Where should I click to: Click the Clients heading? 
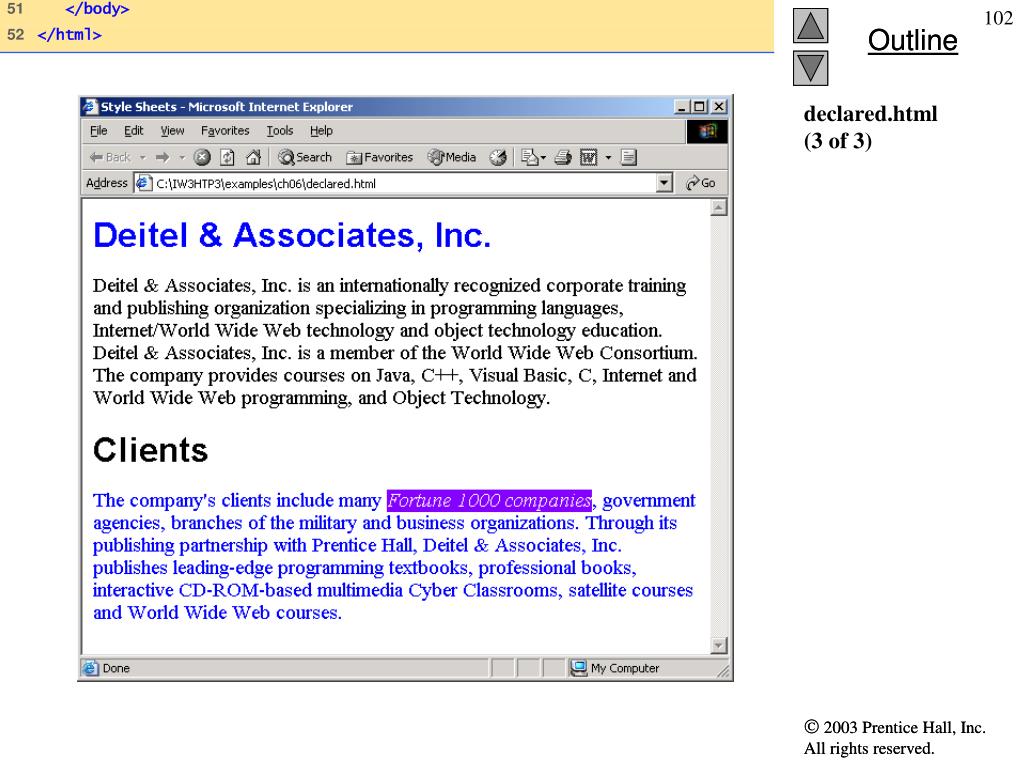150,450
